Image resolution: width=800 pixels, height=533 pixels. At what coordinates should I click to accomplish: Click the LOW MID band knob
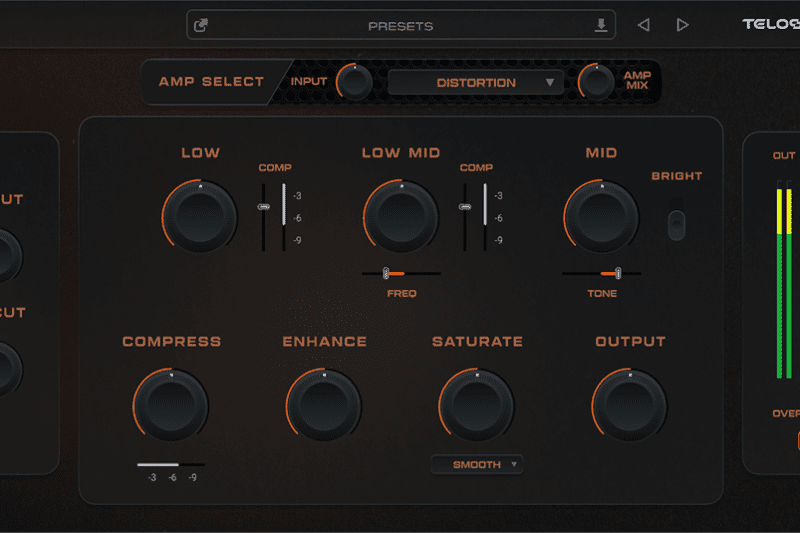pos(401,216)
